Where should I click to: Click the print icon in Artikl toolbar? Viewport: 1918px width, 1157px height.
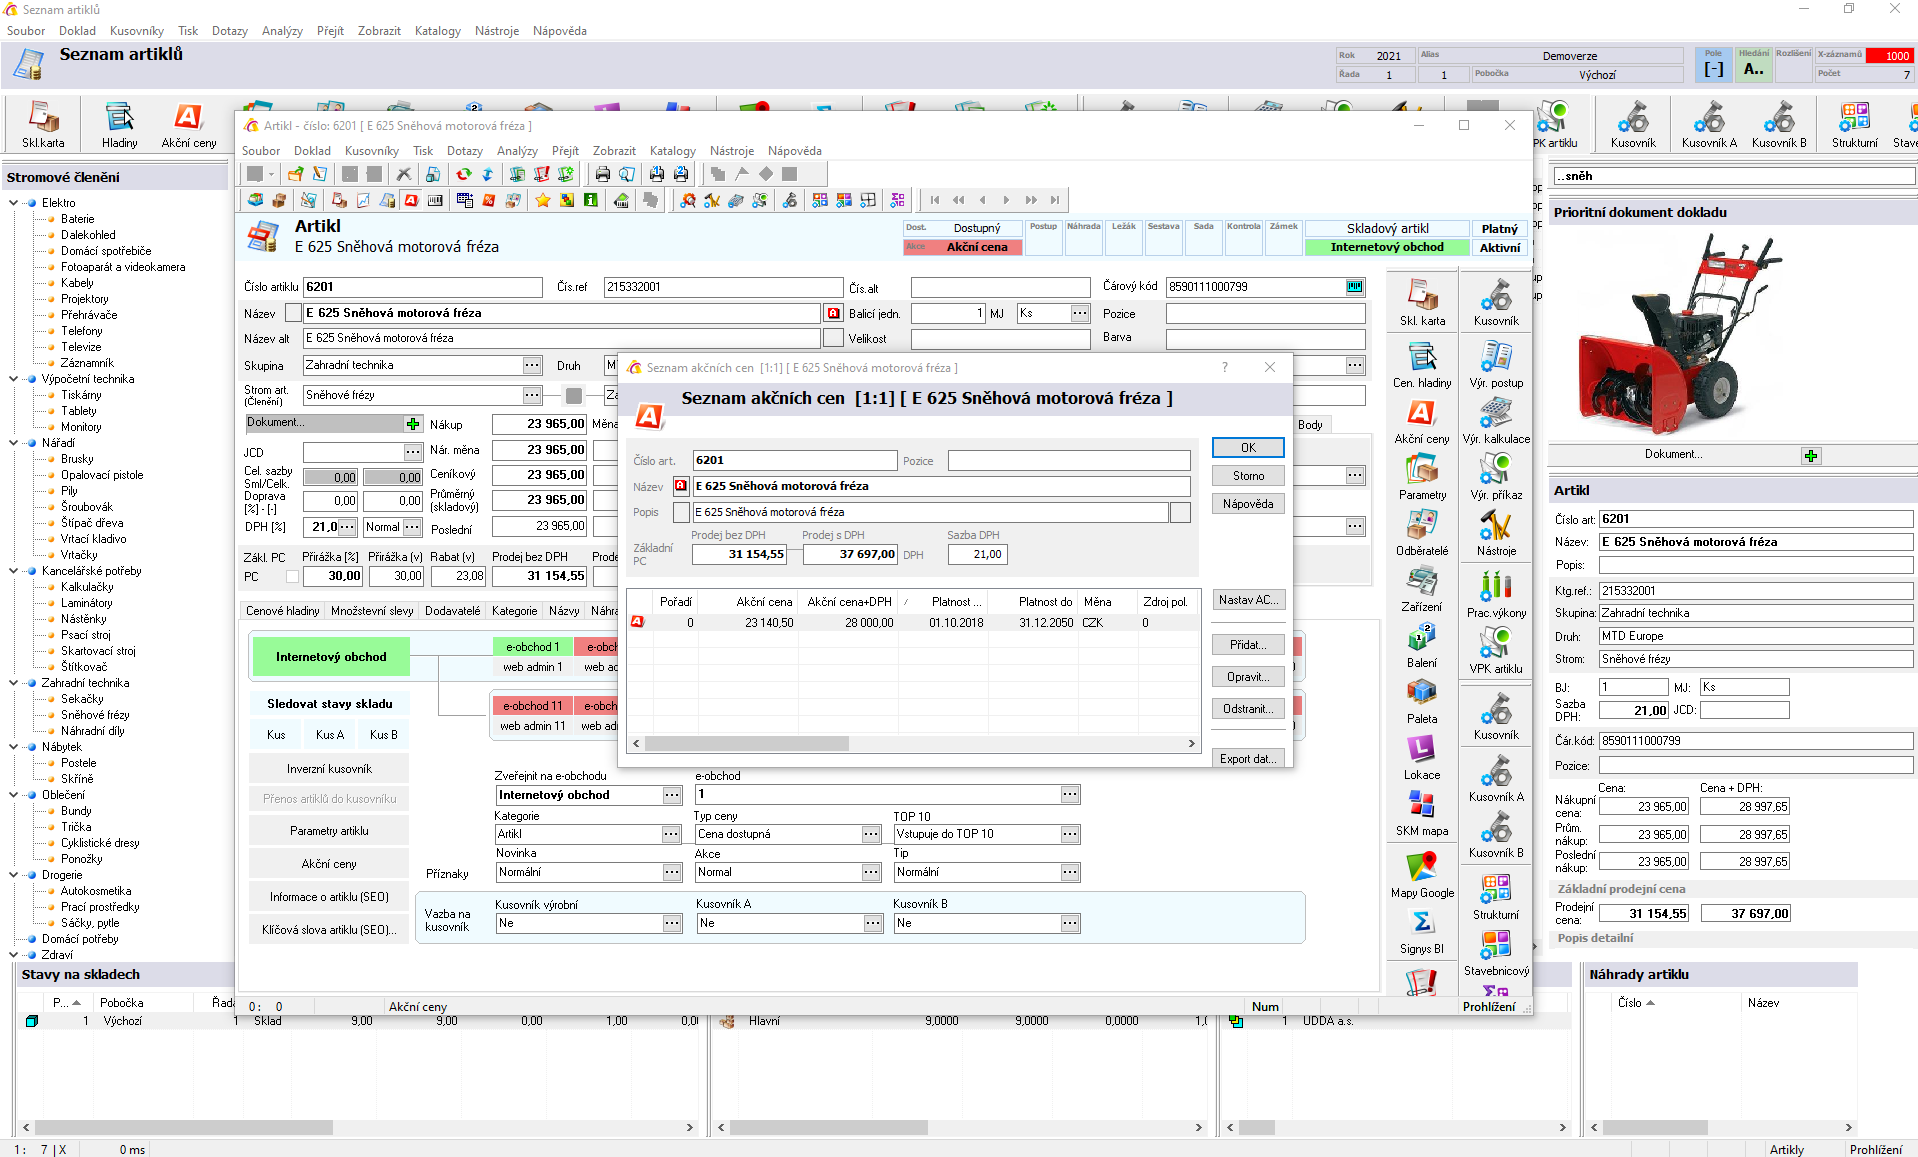pyautogui.click(x=602, y=174)
